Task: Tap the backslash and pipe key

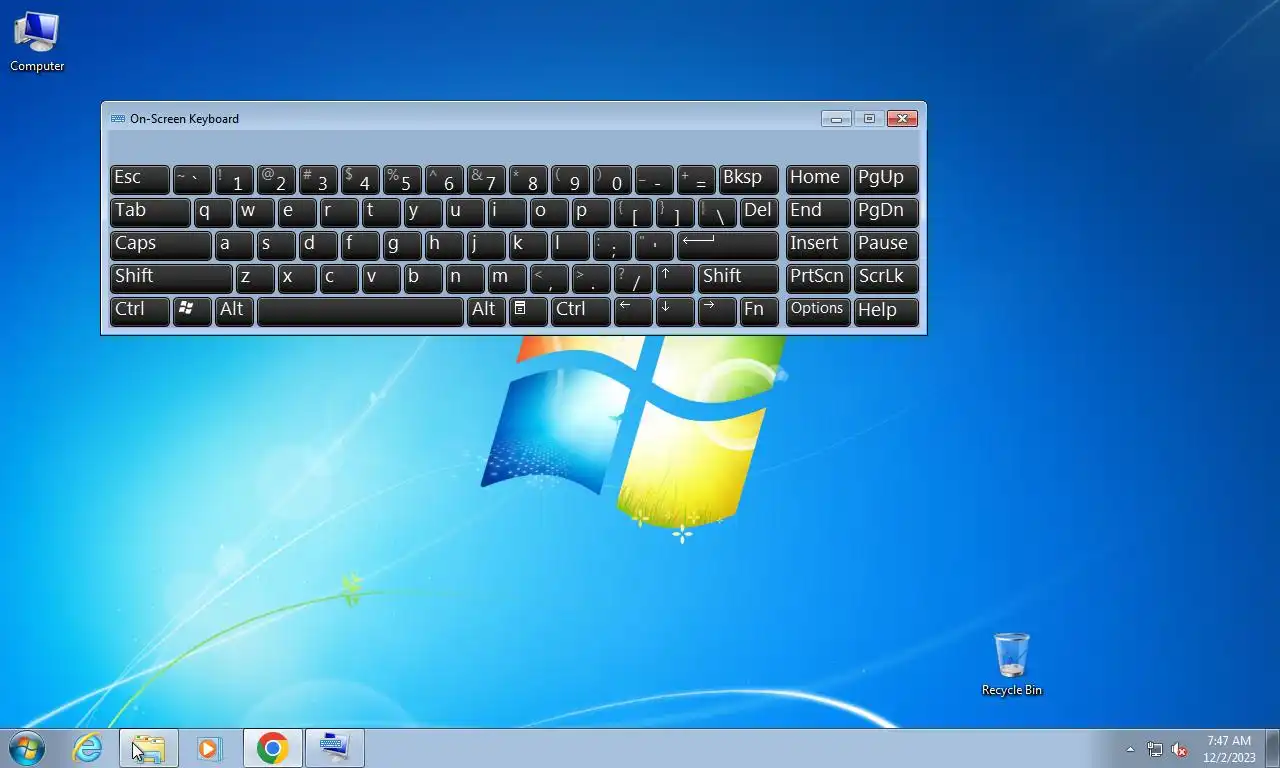Action: (717, 212)
